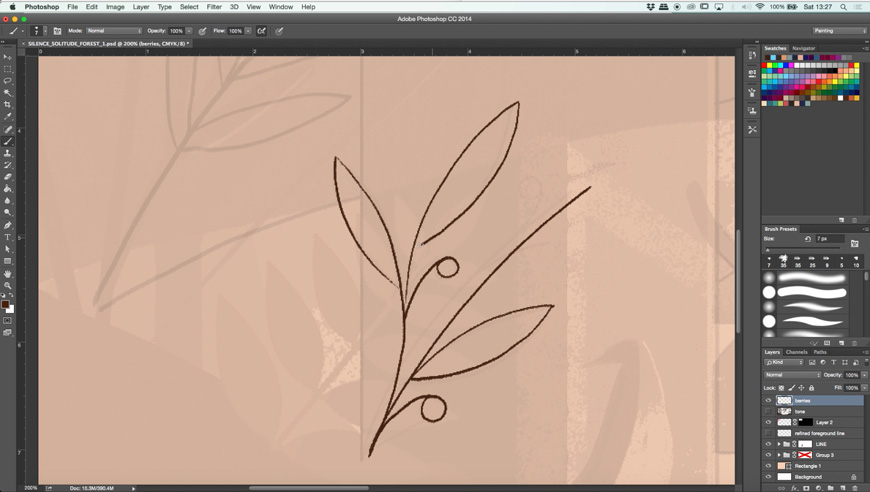The height and width of the screenshot is (492, 870).
Task: Select the Crop tool
Action: click(7, 104)
